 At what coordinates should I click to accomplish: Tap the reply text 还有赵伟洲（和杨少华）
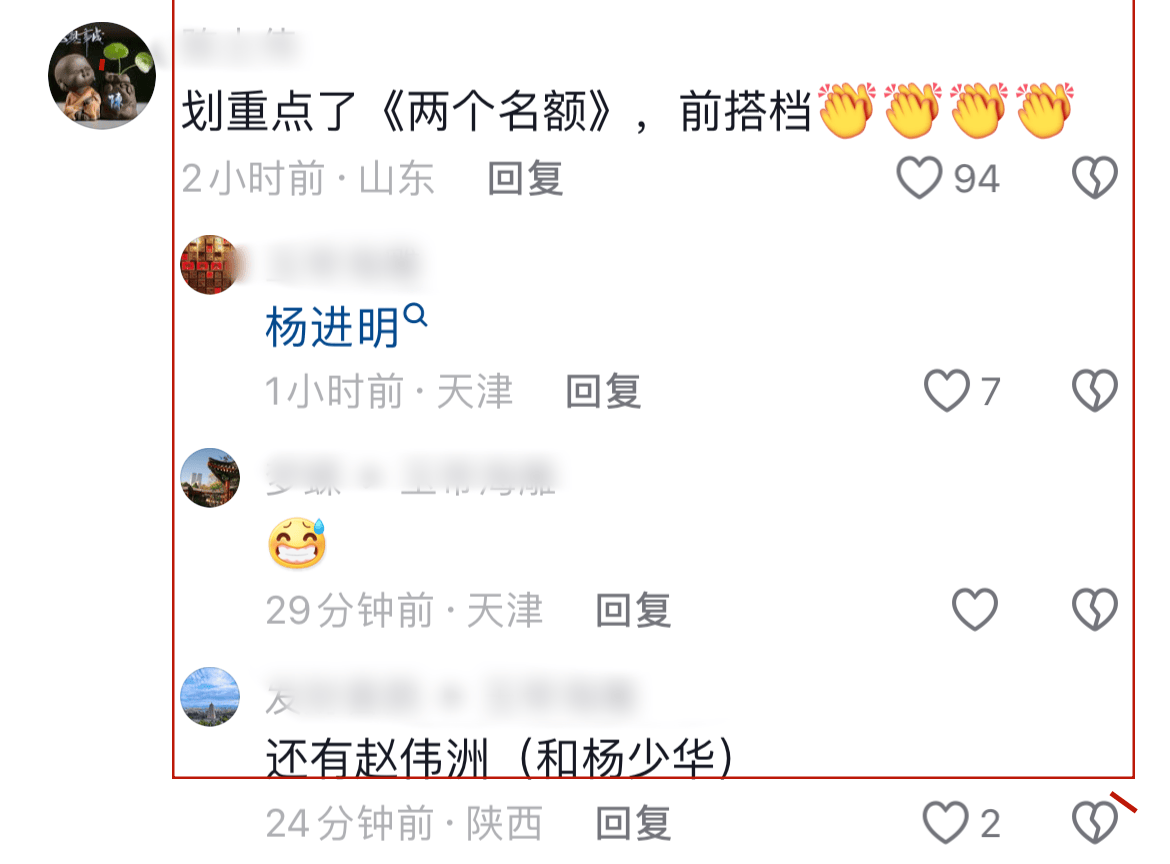tap(500, 758)
